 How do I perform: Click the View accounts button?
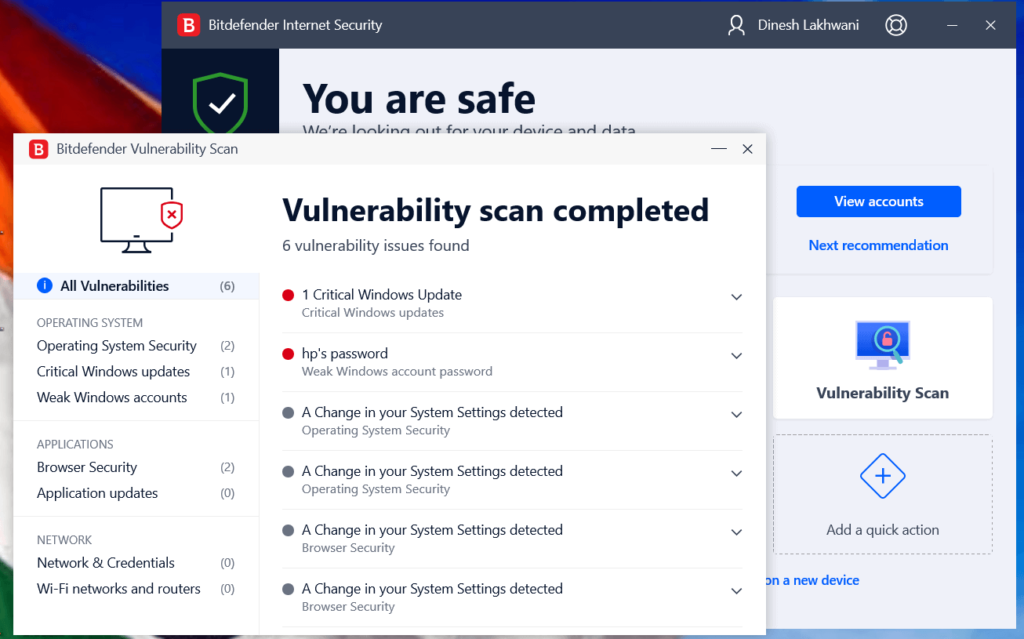pos(878,201)
